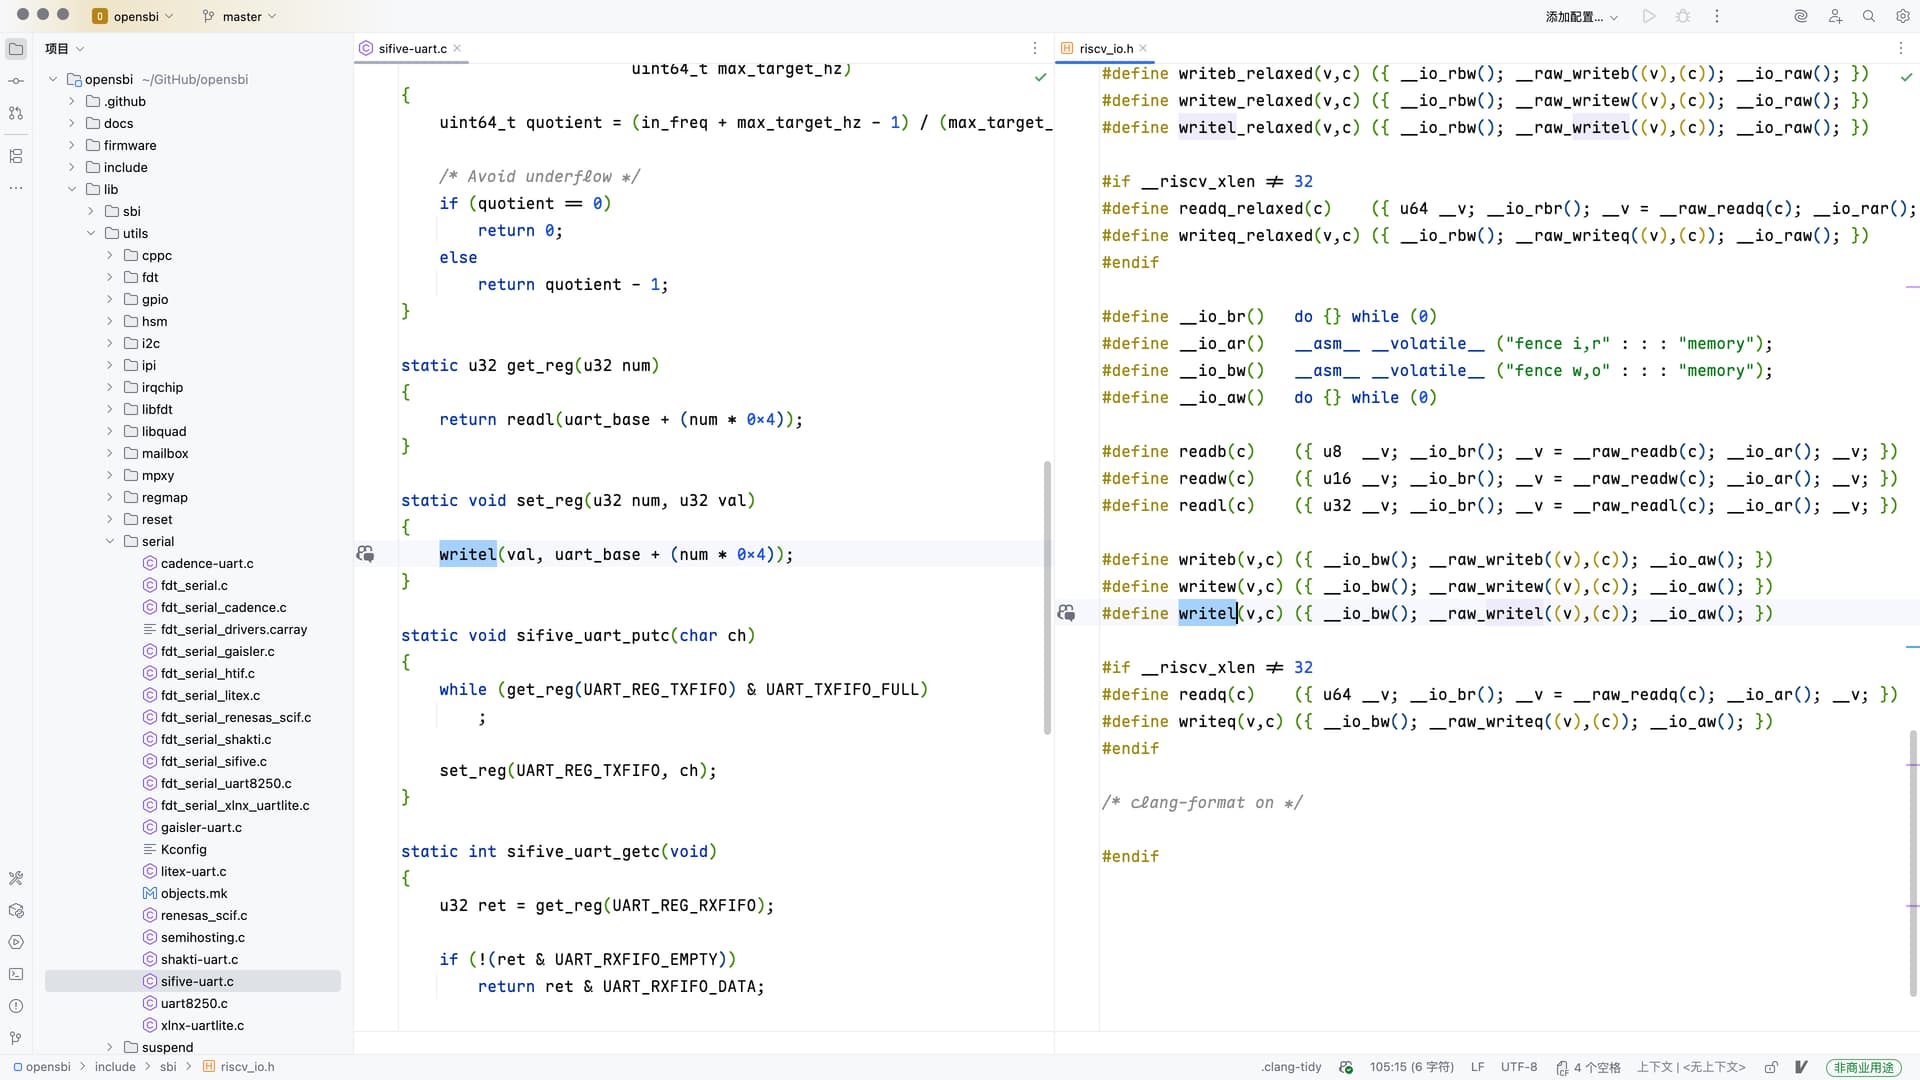Click the gutter icon beside #define writel in riscv_io.h
Image resolution: width=1920 pixels, height=1080 pixels.
tap(1066, 613)
